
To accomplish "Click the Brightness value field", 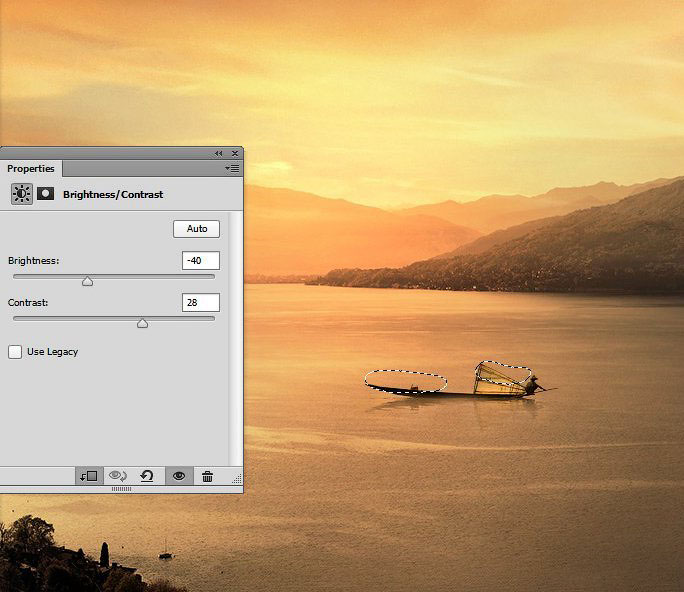I will point(201,260).
